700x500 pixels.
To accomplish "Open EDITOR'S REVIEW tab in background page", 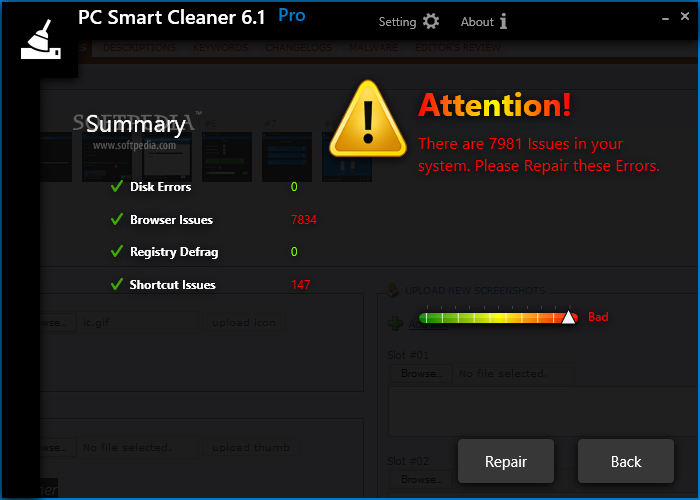I will pyautogui.click(x=458, y=47).
